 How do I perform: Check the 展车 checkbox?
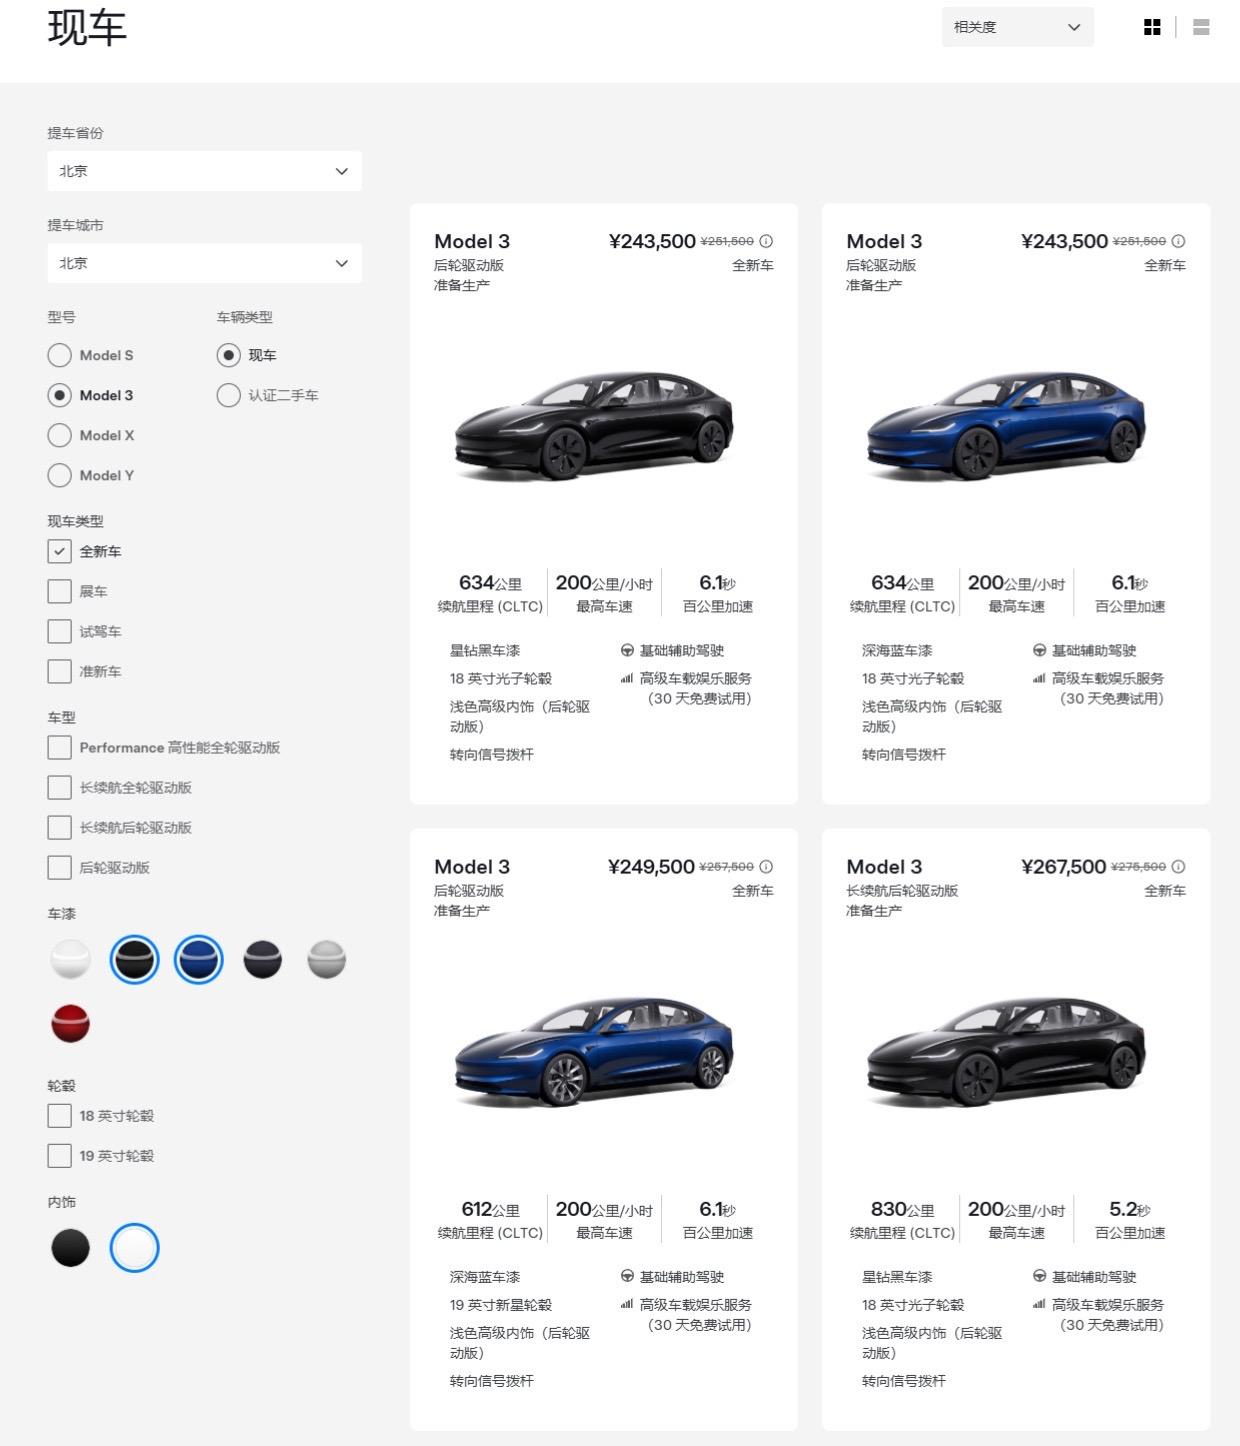point(59,591)
